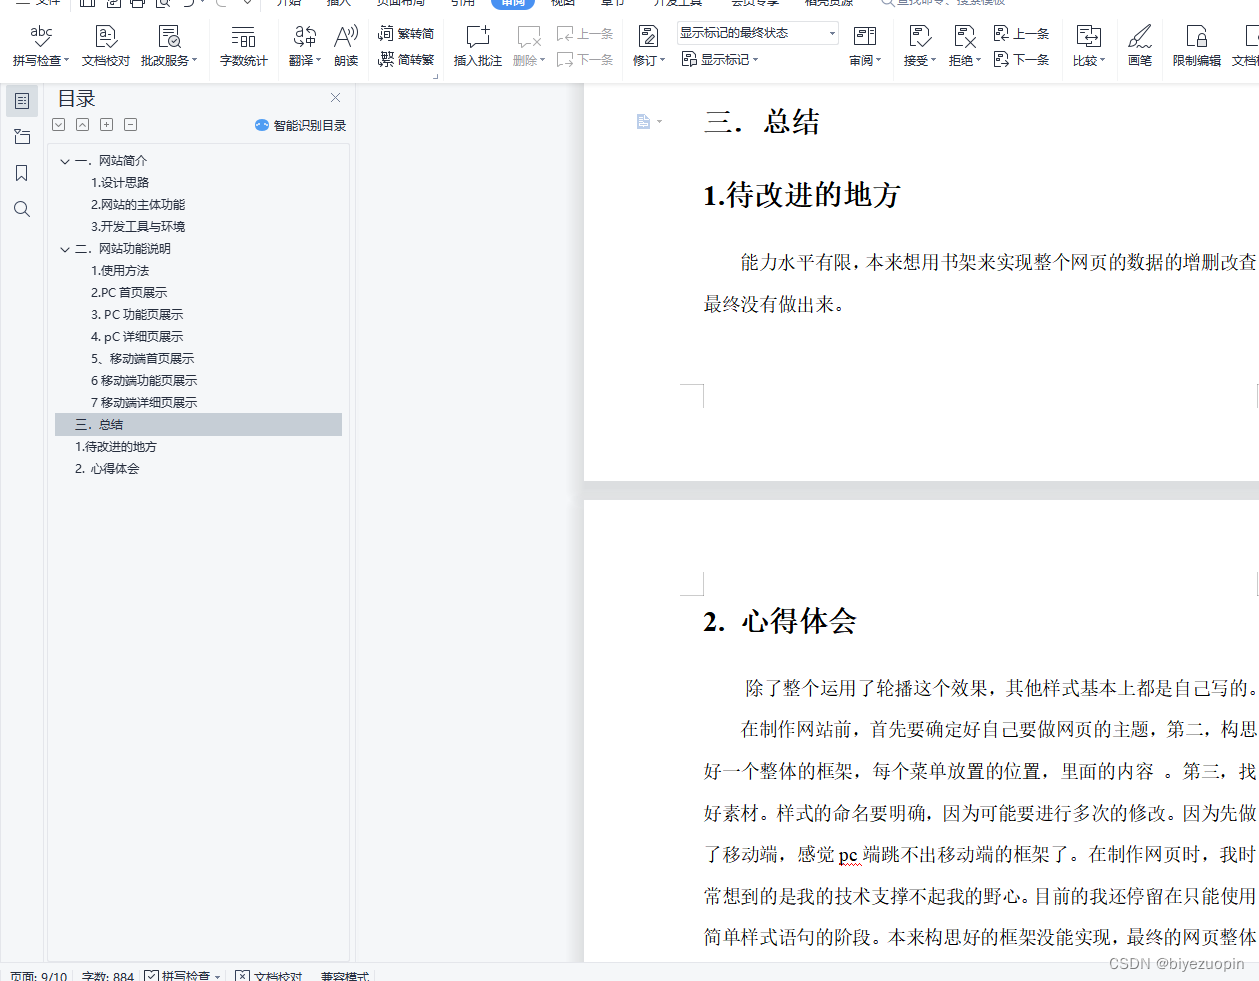Select 2. 心得体会 in outline

tap(107, 469)
